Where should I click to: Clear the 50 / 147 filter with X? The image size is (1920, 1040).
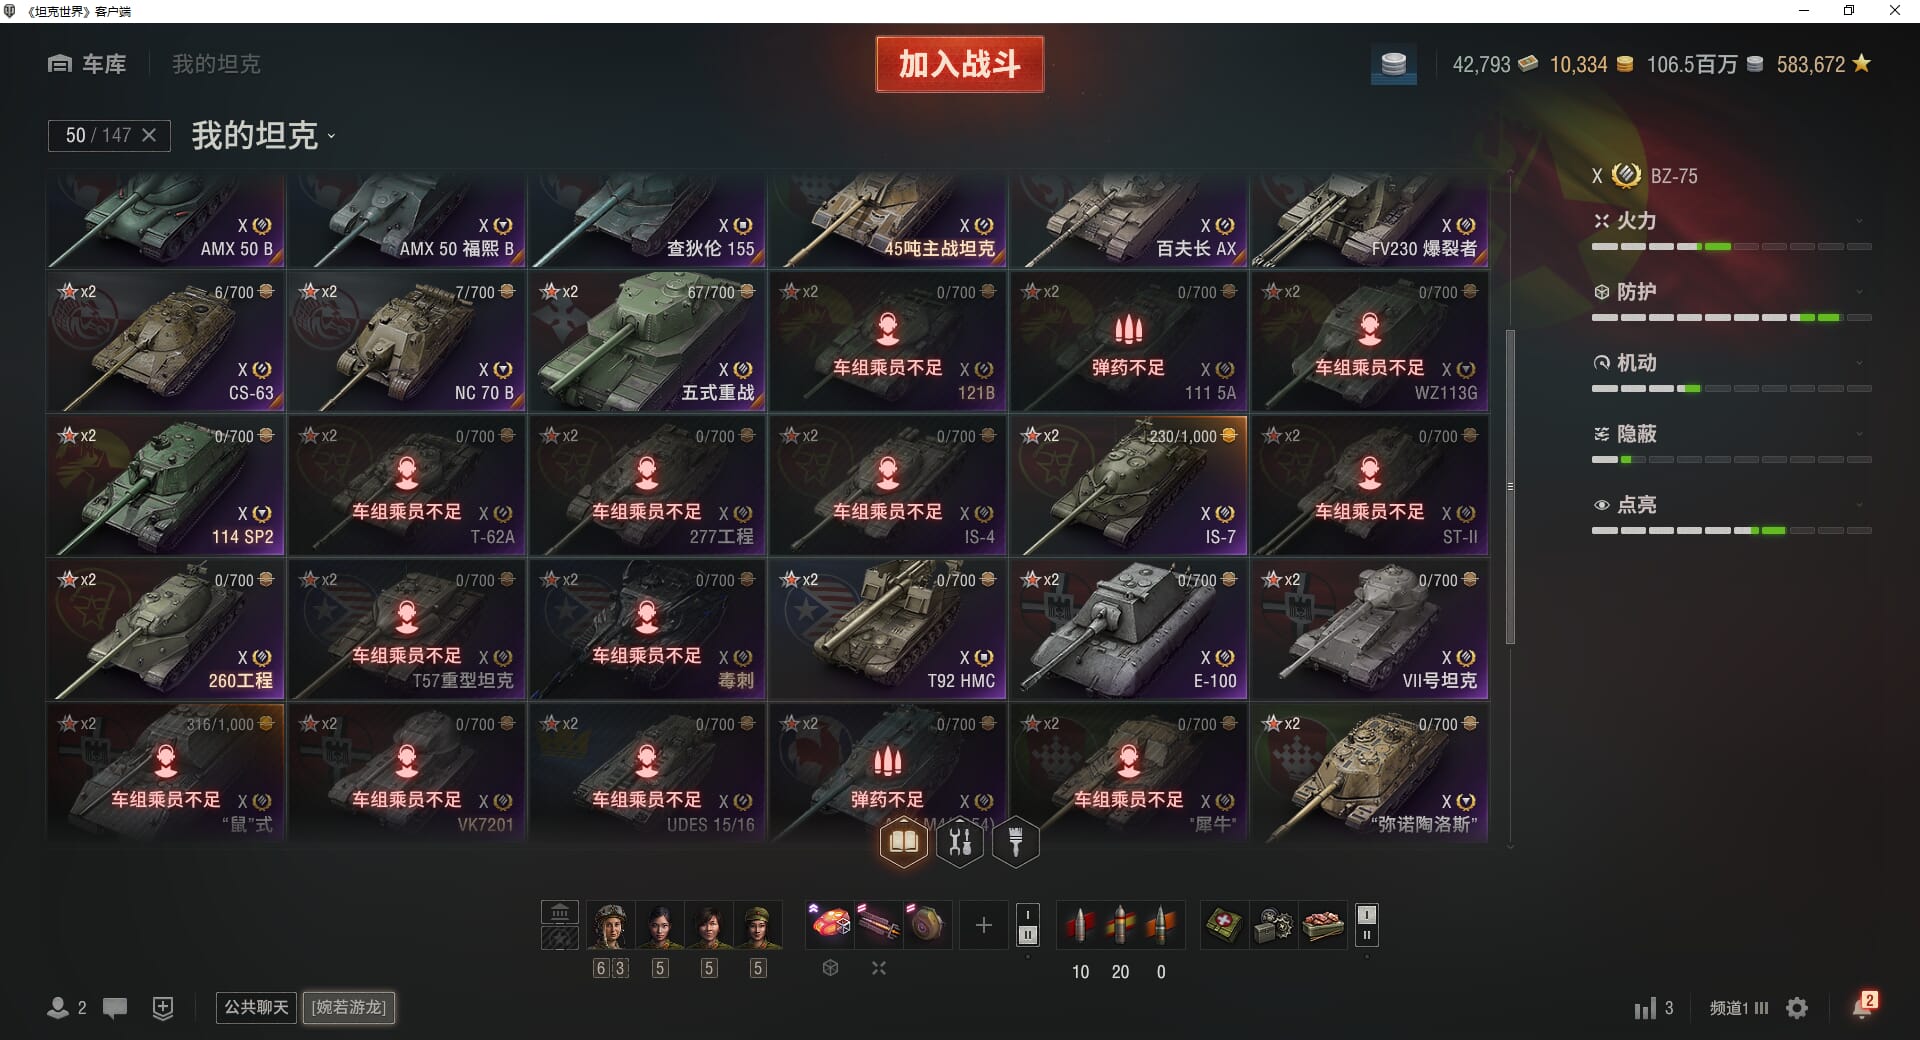pos(149,135)
